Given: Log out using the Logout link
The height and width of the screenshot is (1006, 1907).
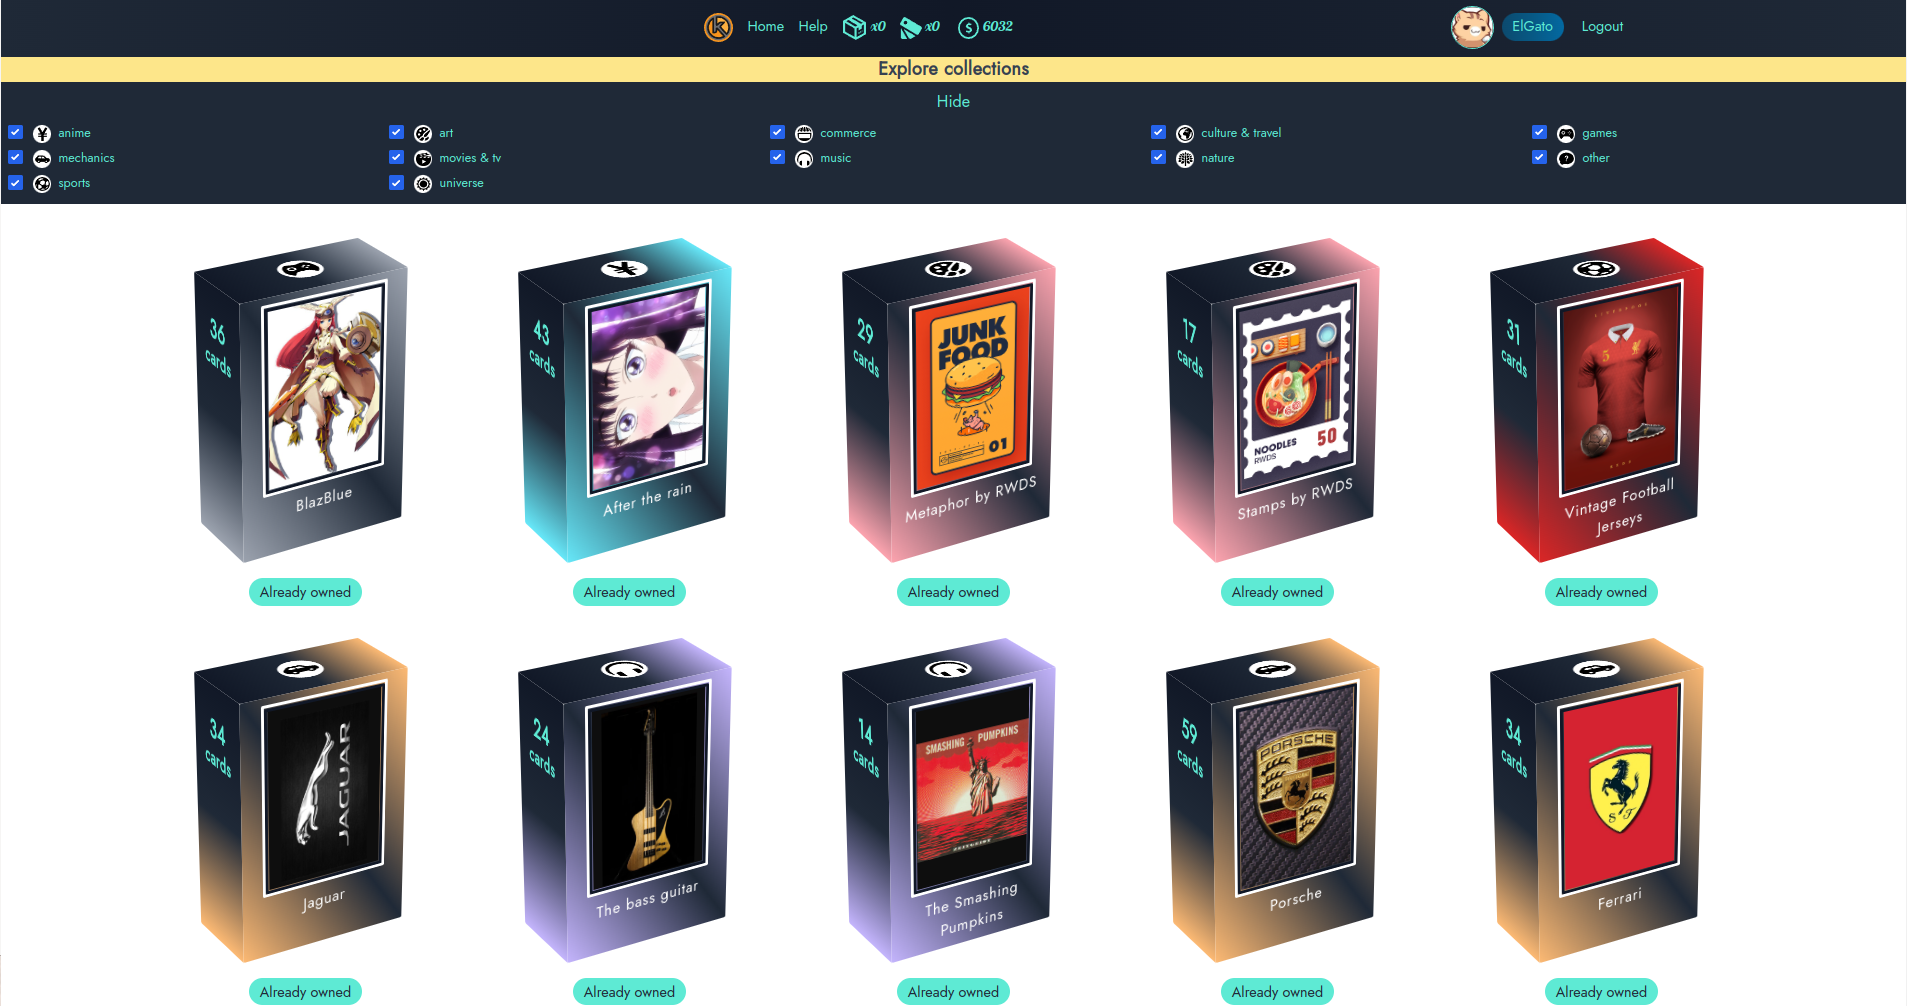Looking at the screenshot, I should (x=1602, y=26).
